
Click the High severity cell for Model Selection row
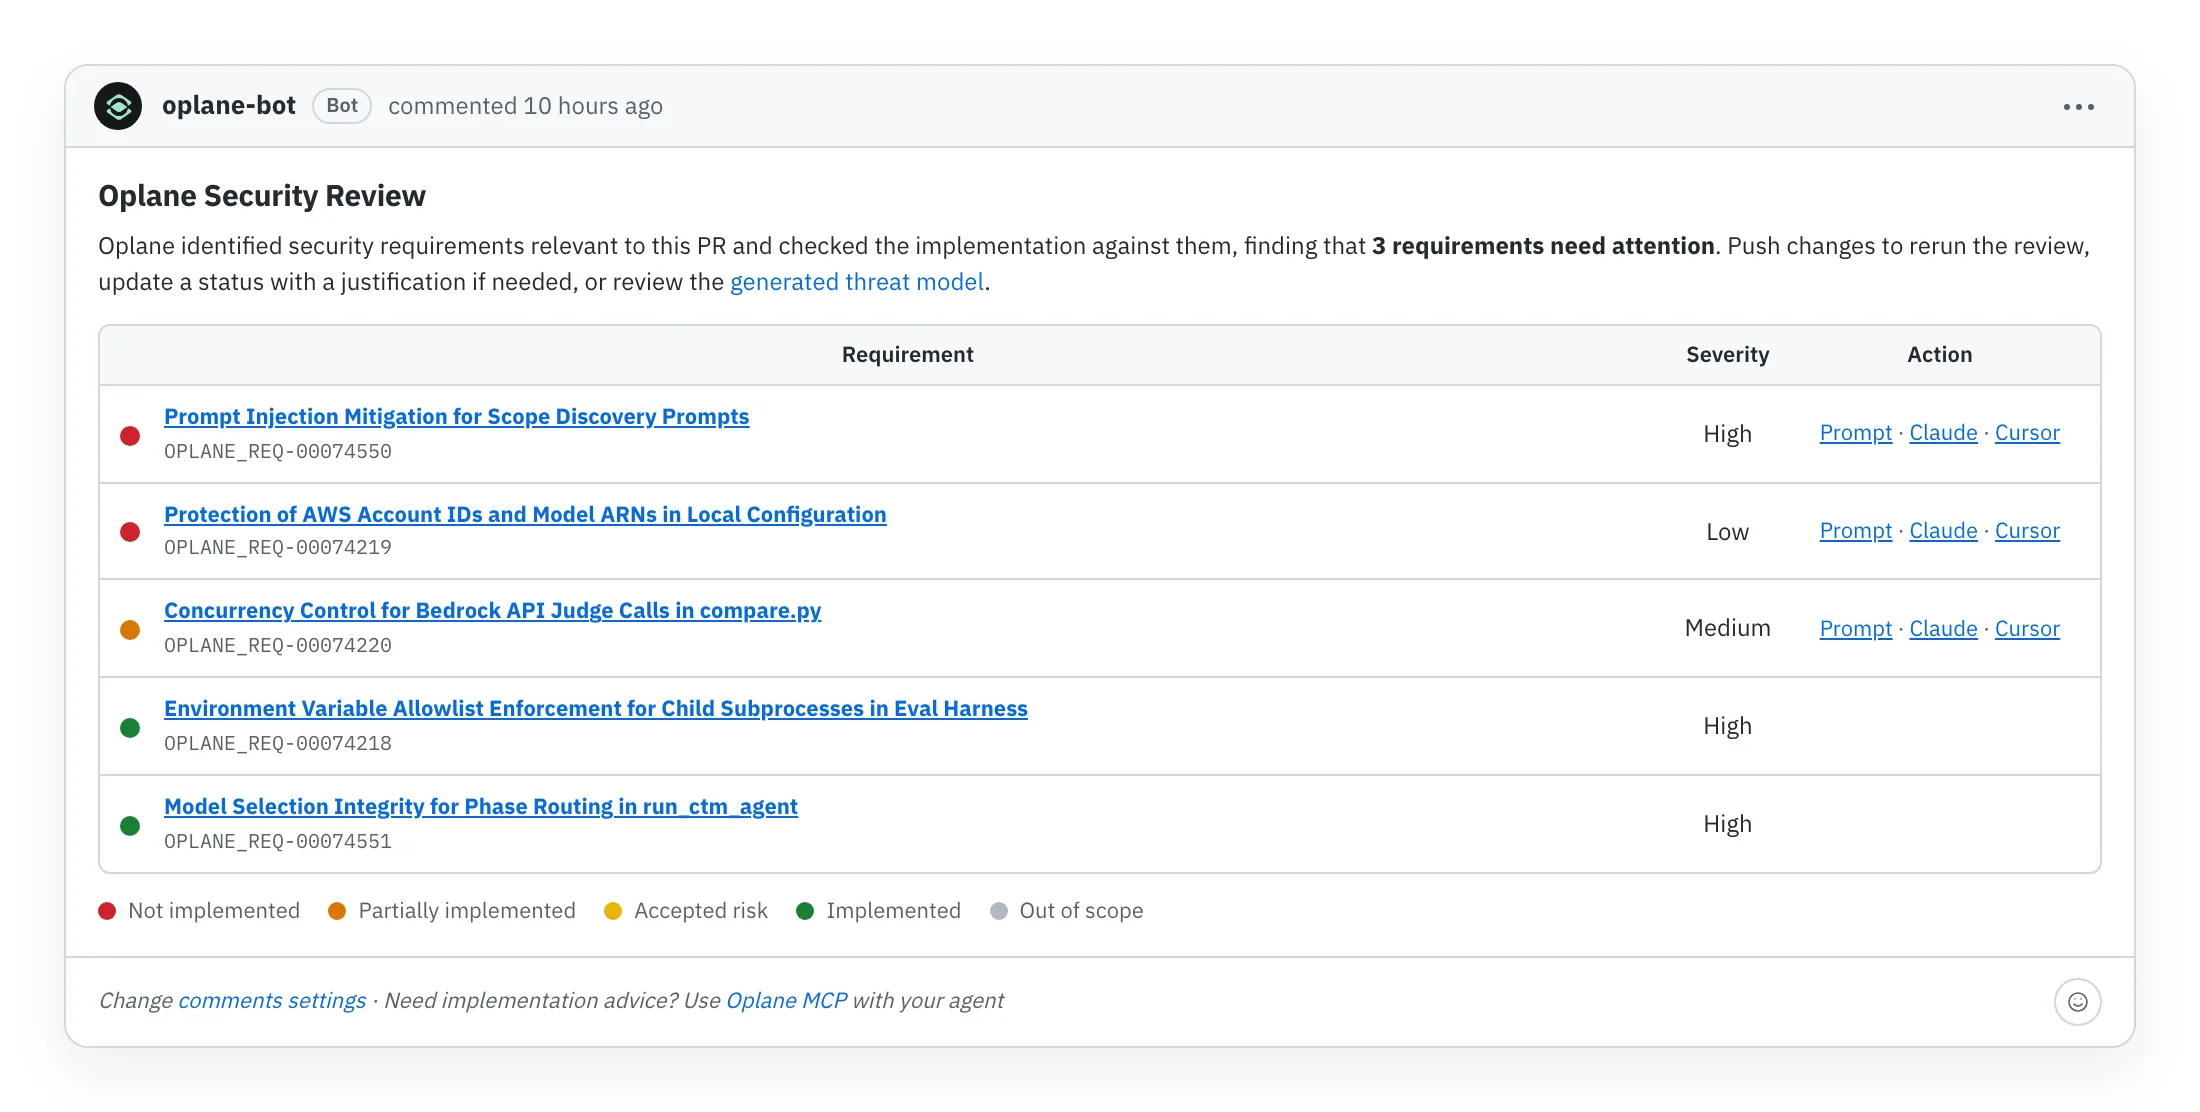[x=1727, y=824]
